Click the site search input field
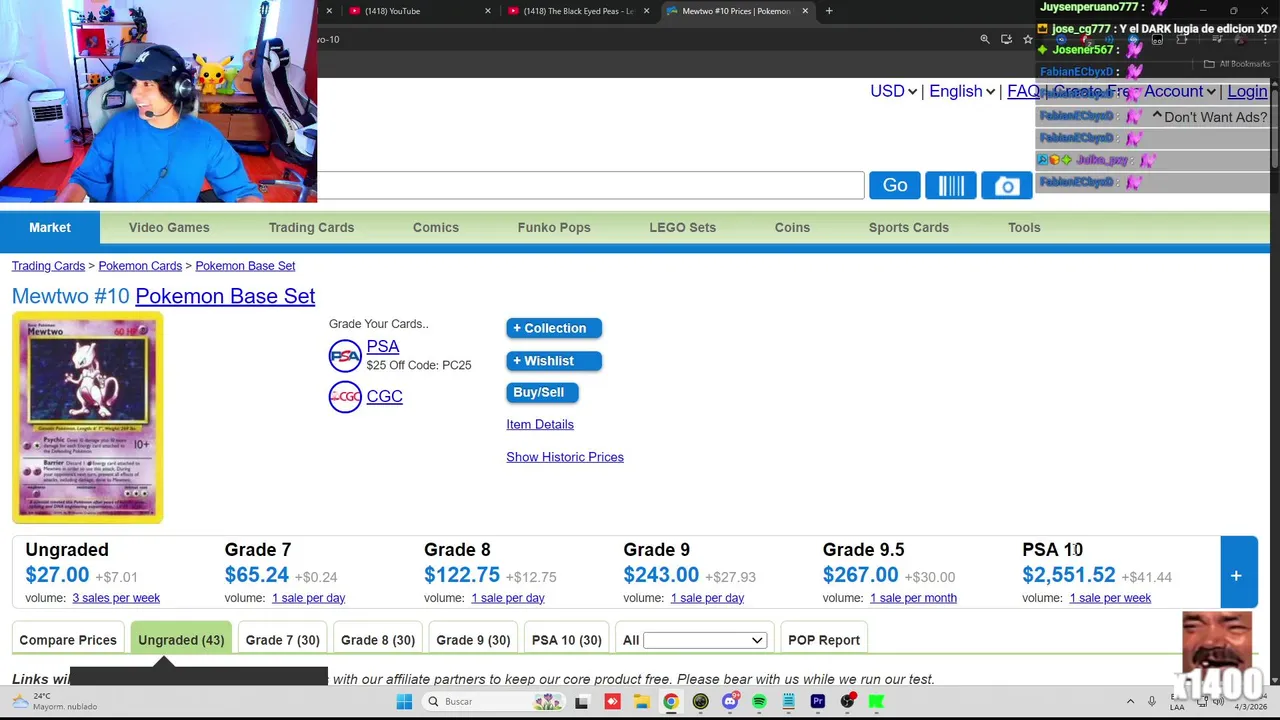Image resolution: width=1280 pixels, height=720 pixels. (x=590, y=185)
